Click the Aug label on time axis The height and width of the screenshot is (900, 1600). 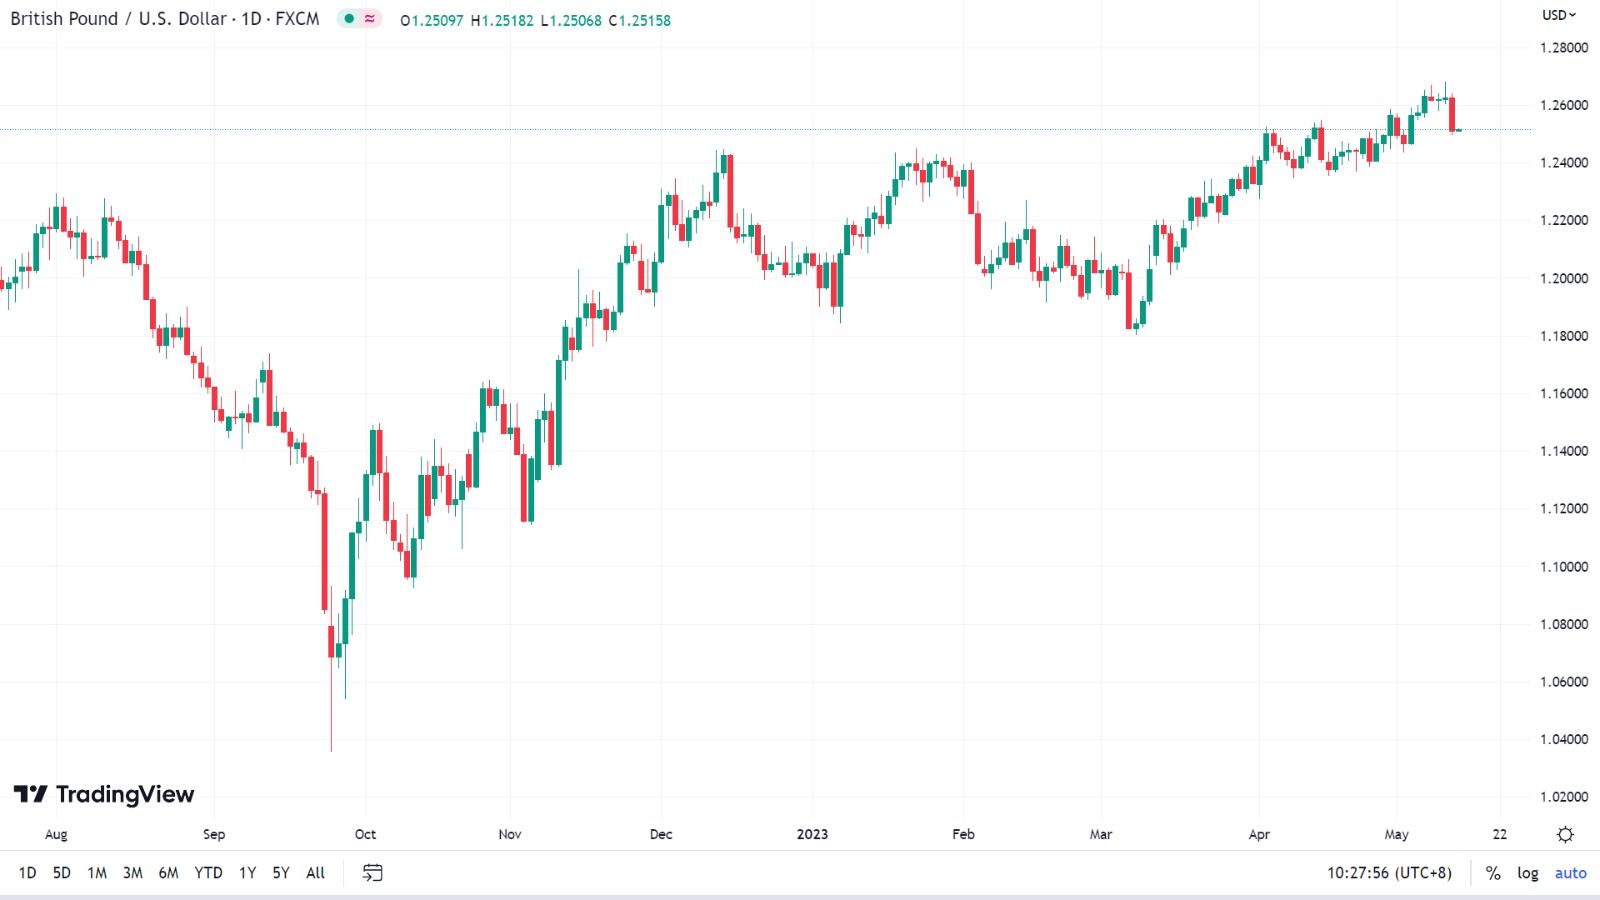(x=56, y=834)
